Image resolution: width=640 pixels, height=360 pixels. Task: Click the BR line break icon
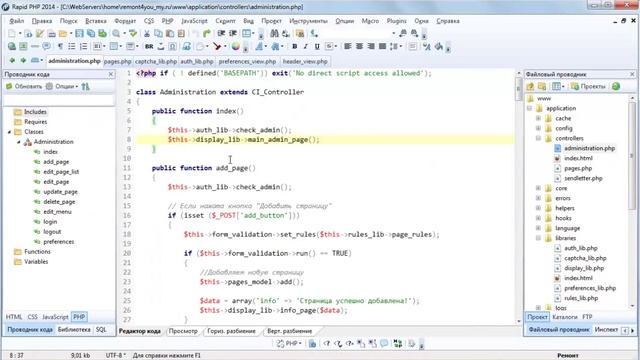[x=149, y=47]
